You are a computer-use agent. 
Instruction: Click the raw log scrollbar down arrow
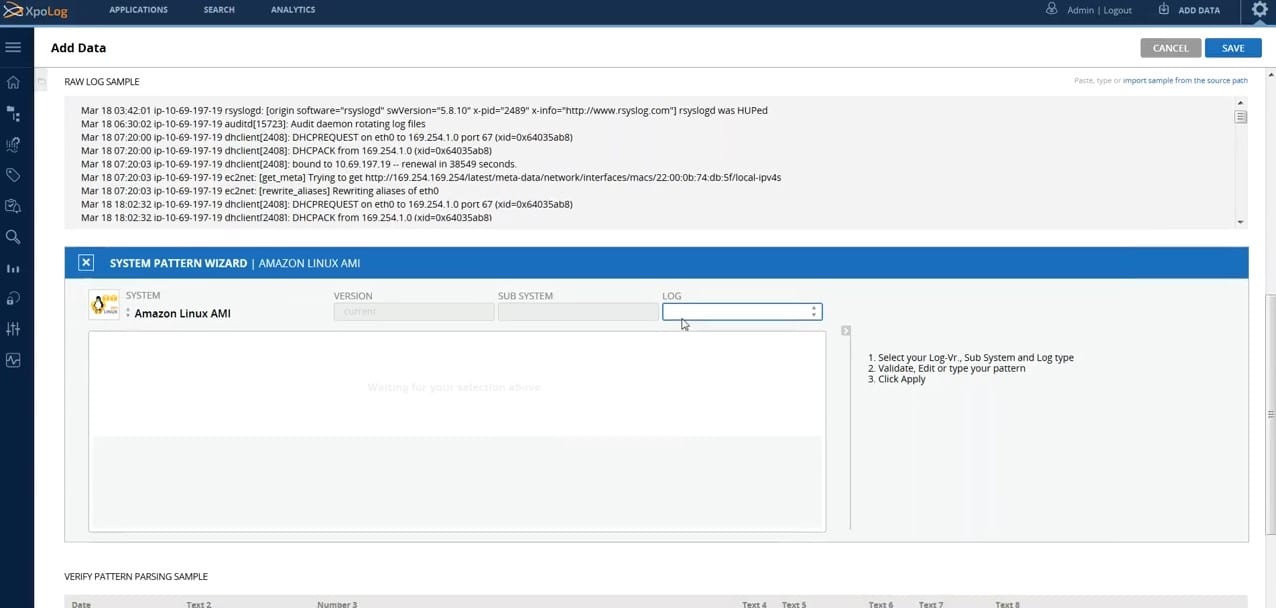(x=1241, y=222)
